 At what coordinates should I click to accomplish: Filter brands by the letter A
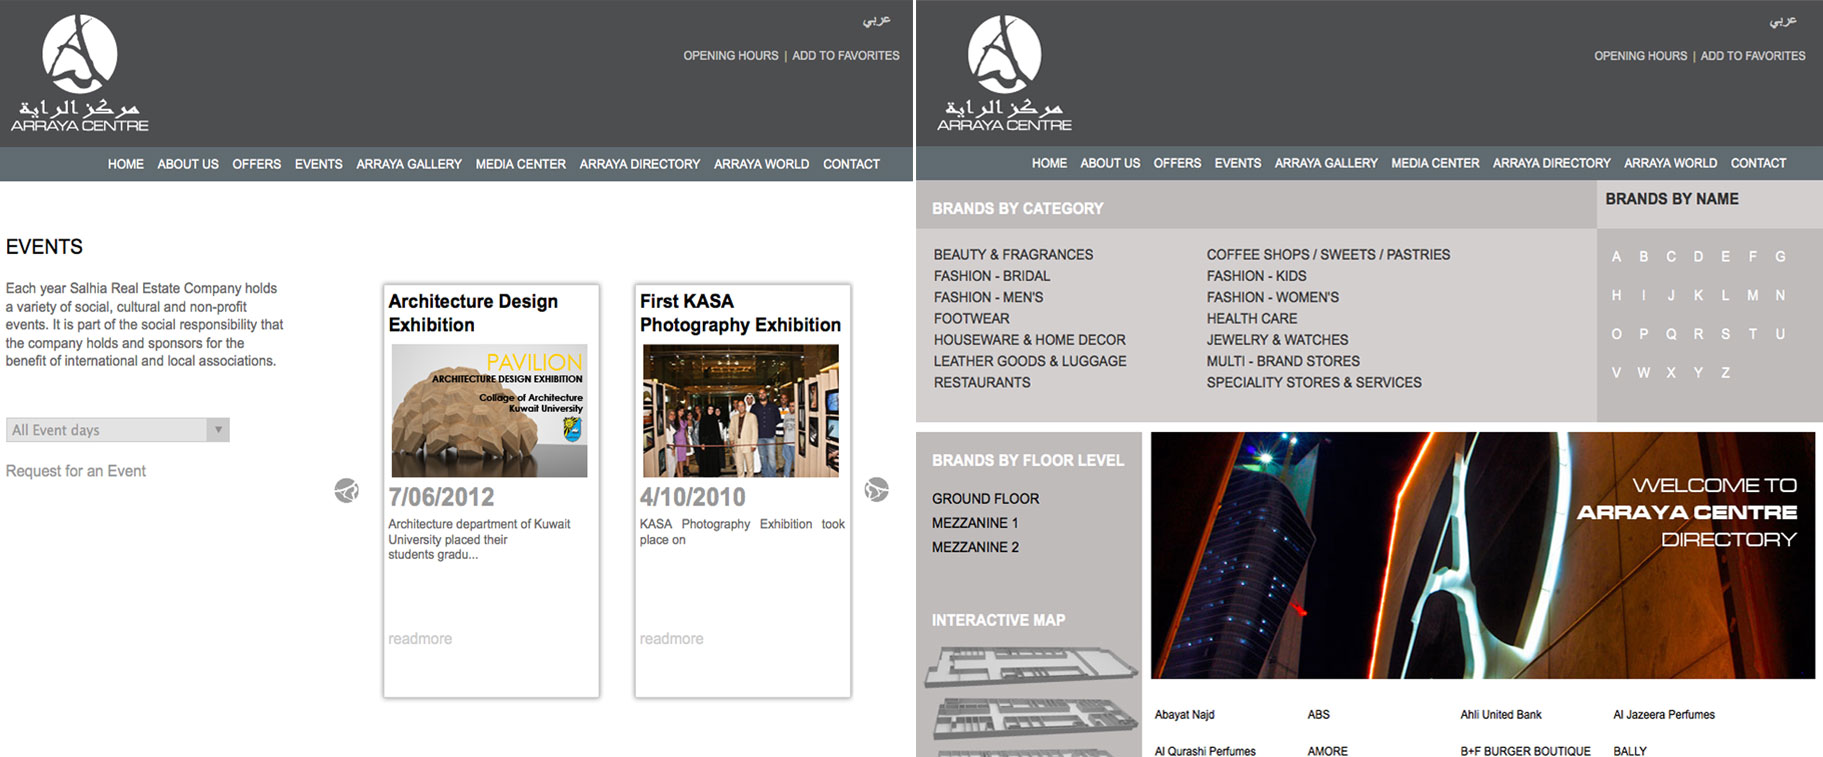pos(1616,257)
